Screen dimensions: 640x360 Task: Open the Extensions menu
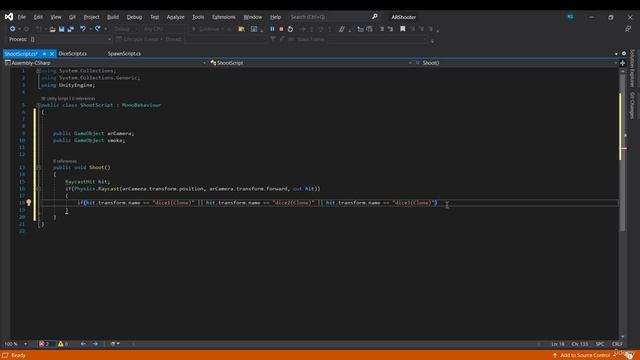pos(224,17)
